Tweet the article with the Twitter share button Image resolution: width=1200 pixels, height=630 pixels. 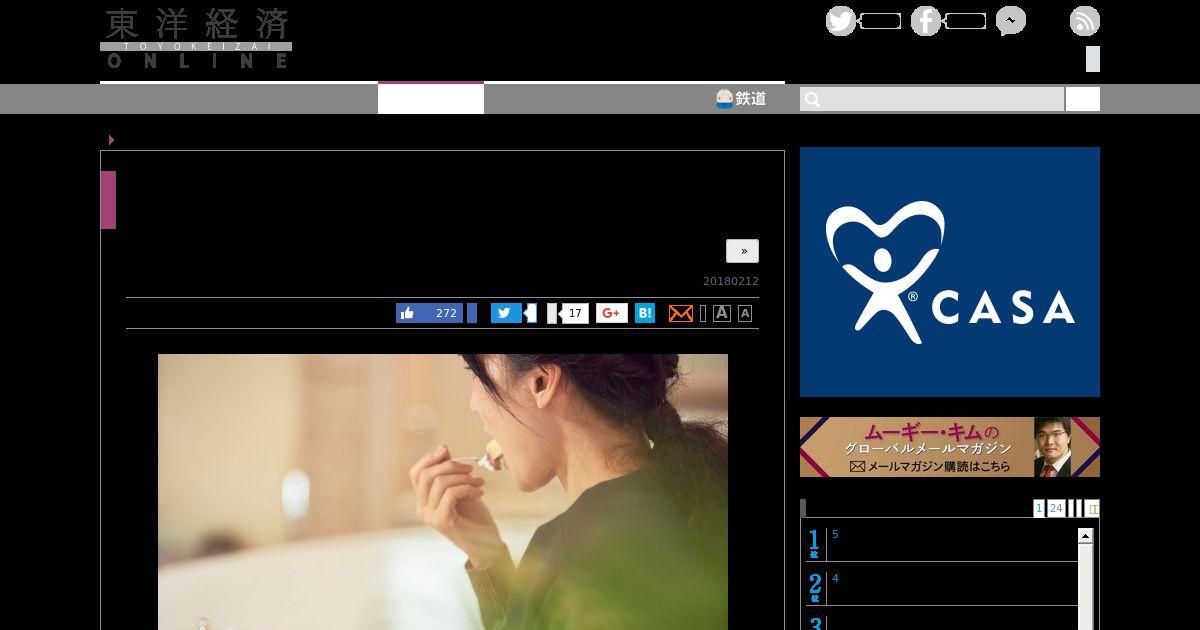pos(506,313)
